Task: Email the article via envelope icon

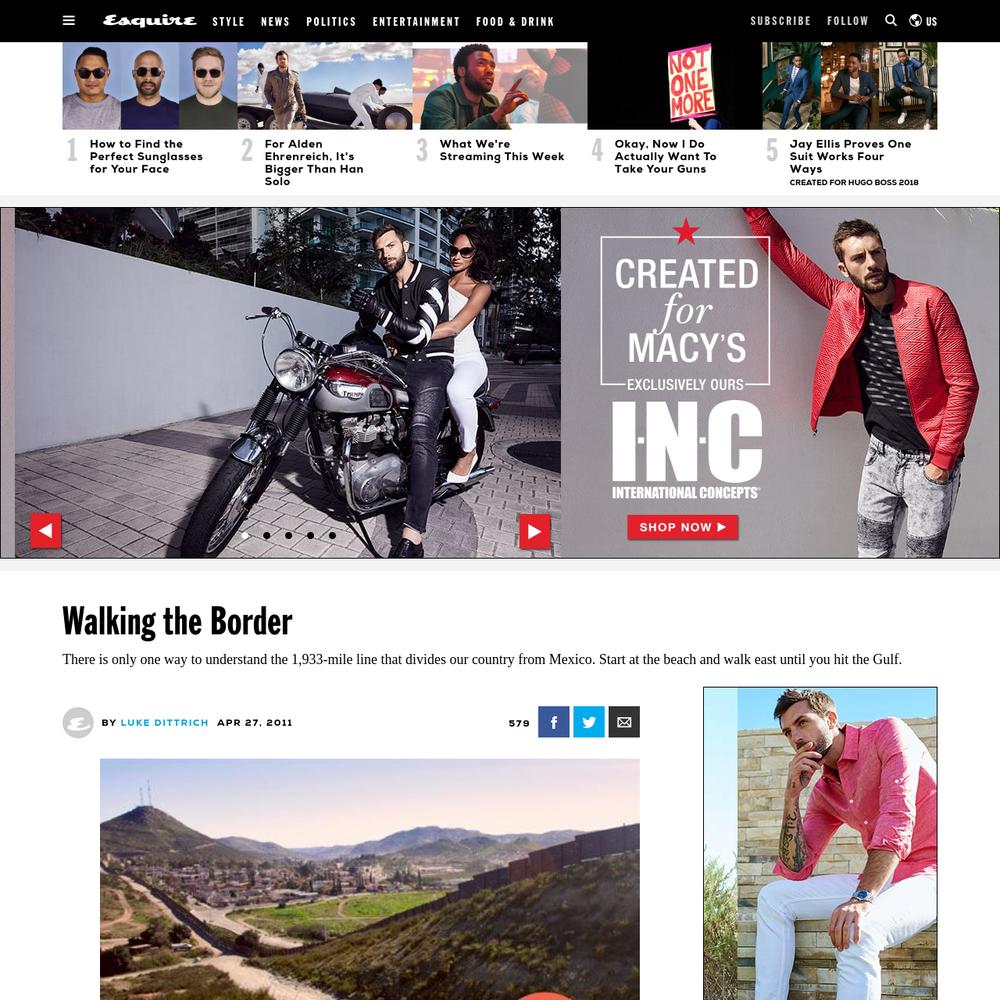Action: coord(624,722)
